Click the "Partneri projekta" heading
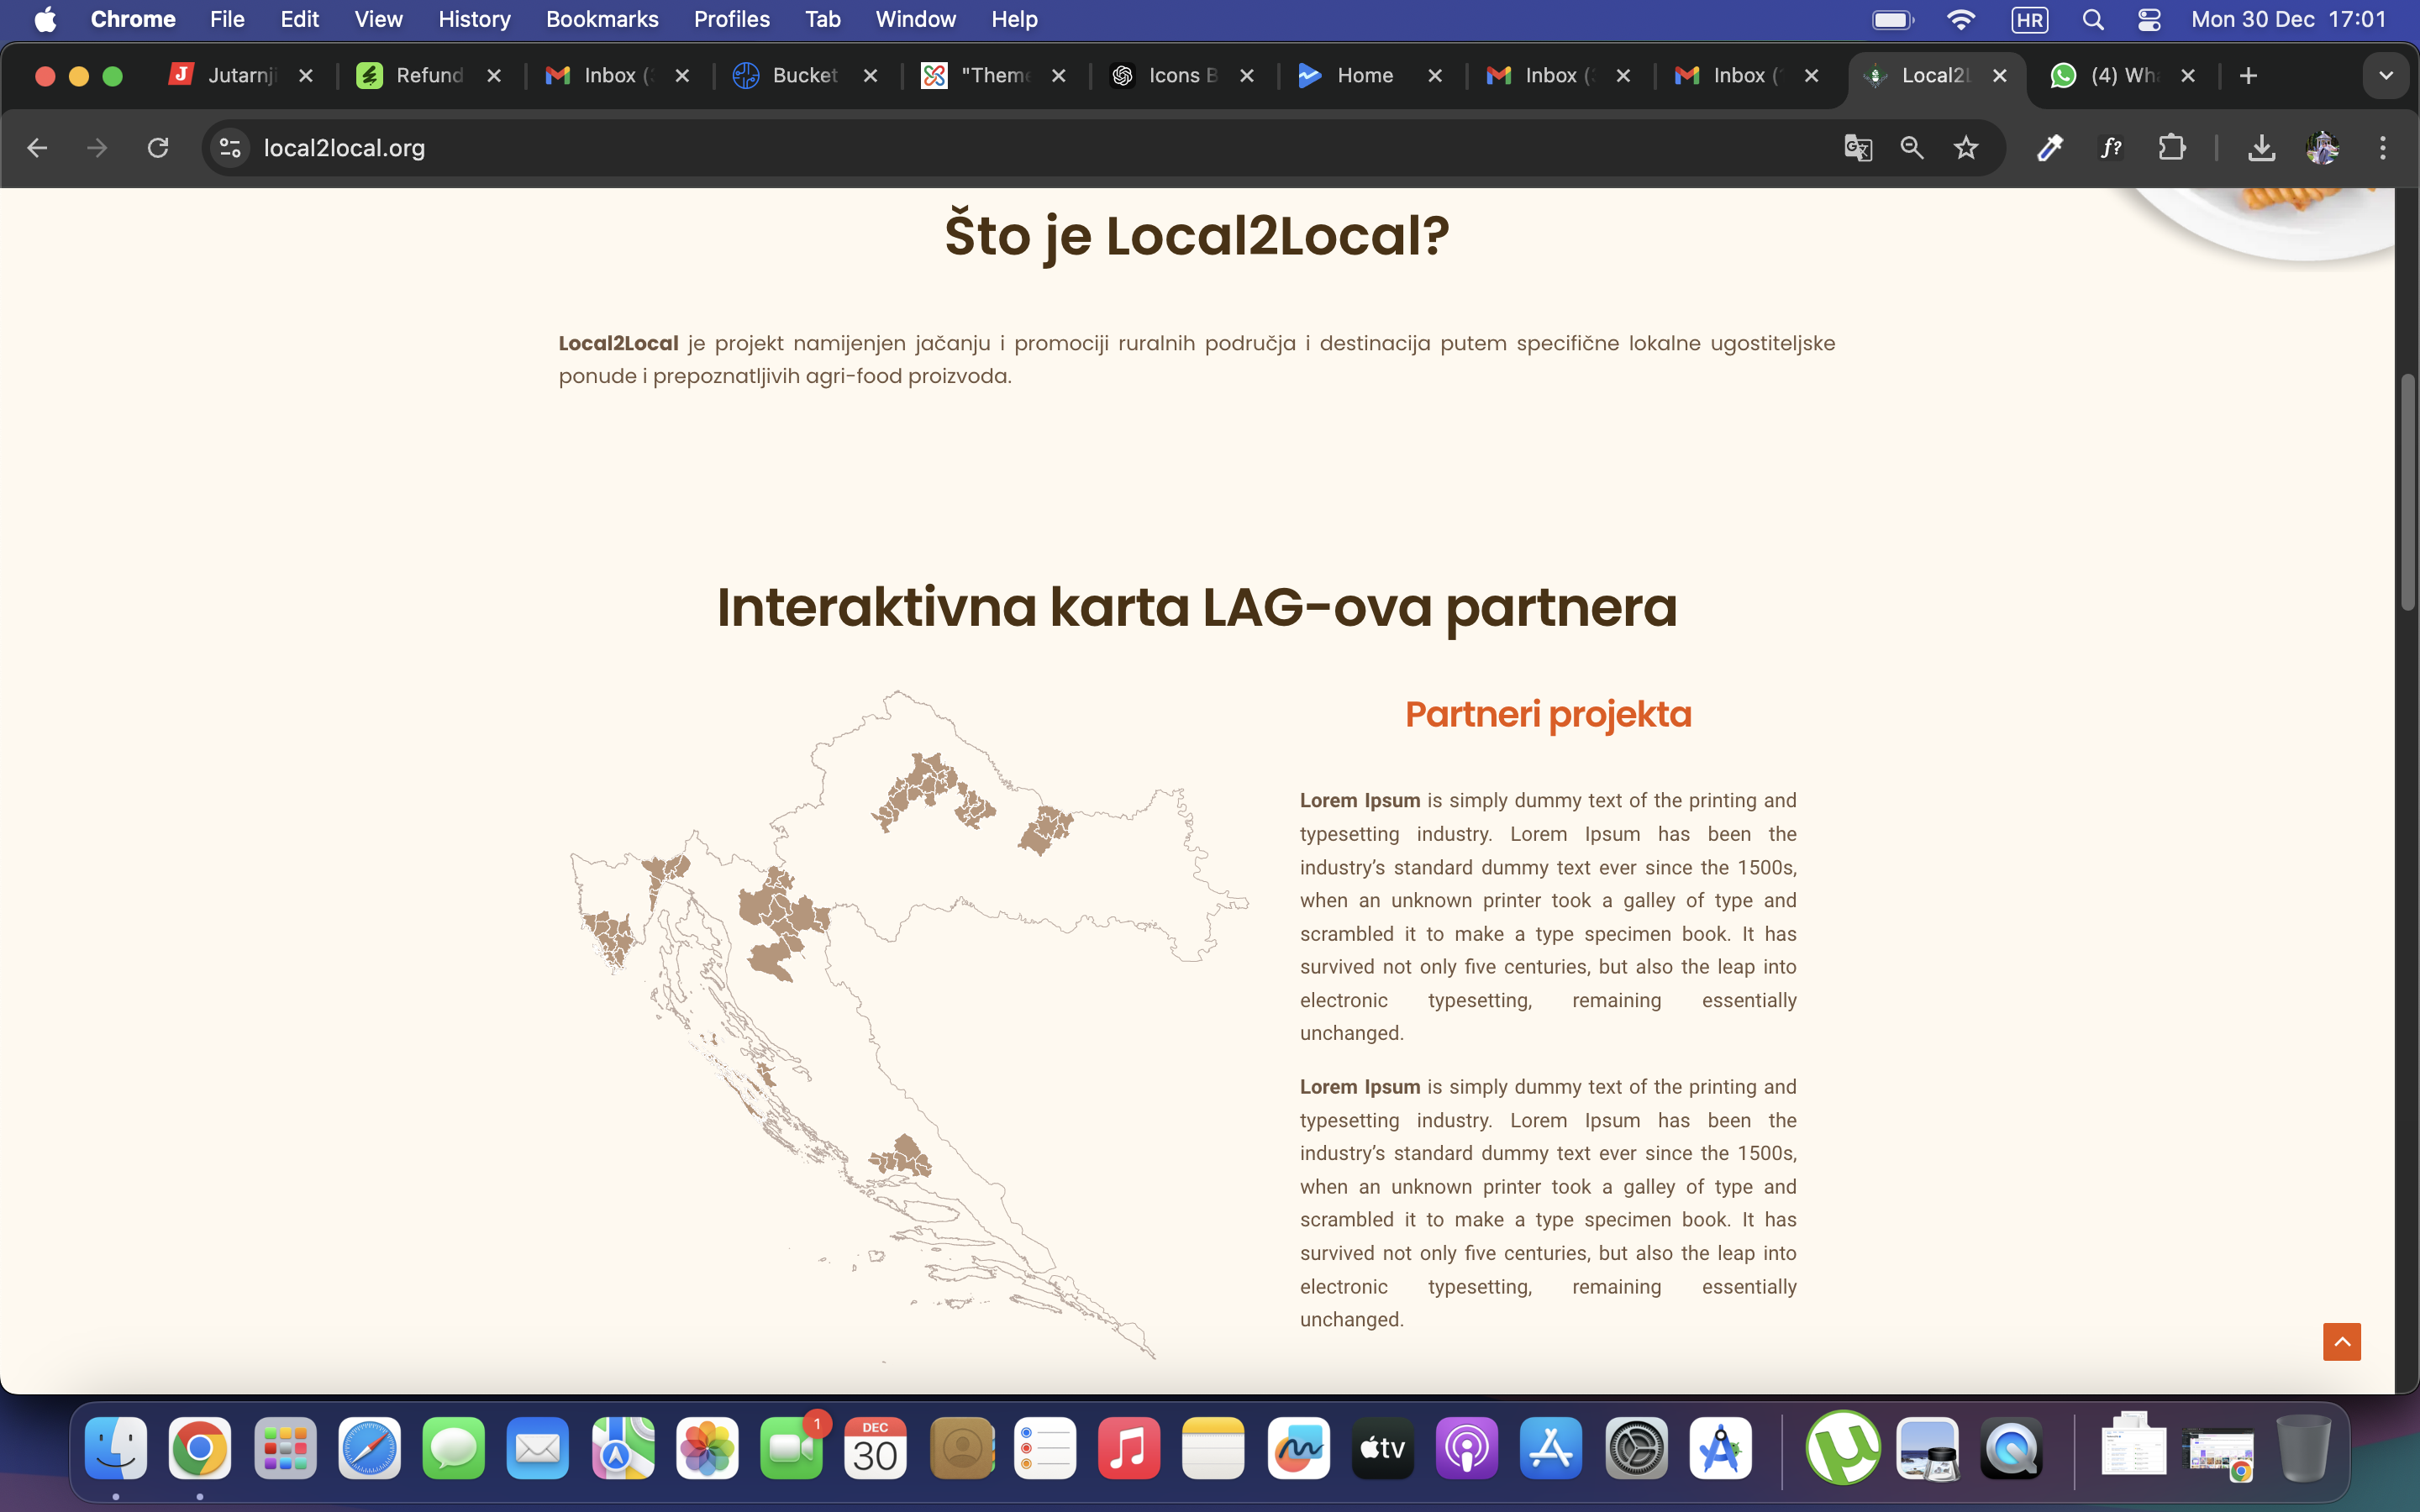 (1548, 714)
